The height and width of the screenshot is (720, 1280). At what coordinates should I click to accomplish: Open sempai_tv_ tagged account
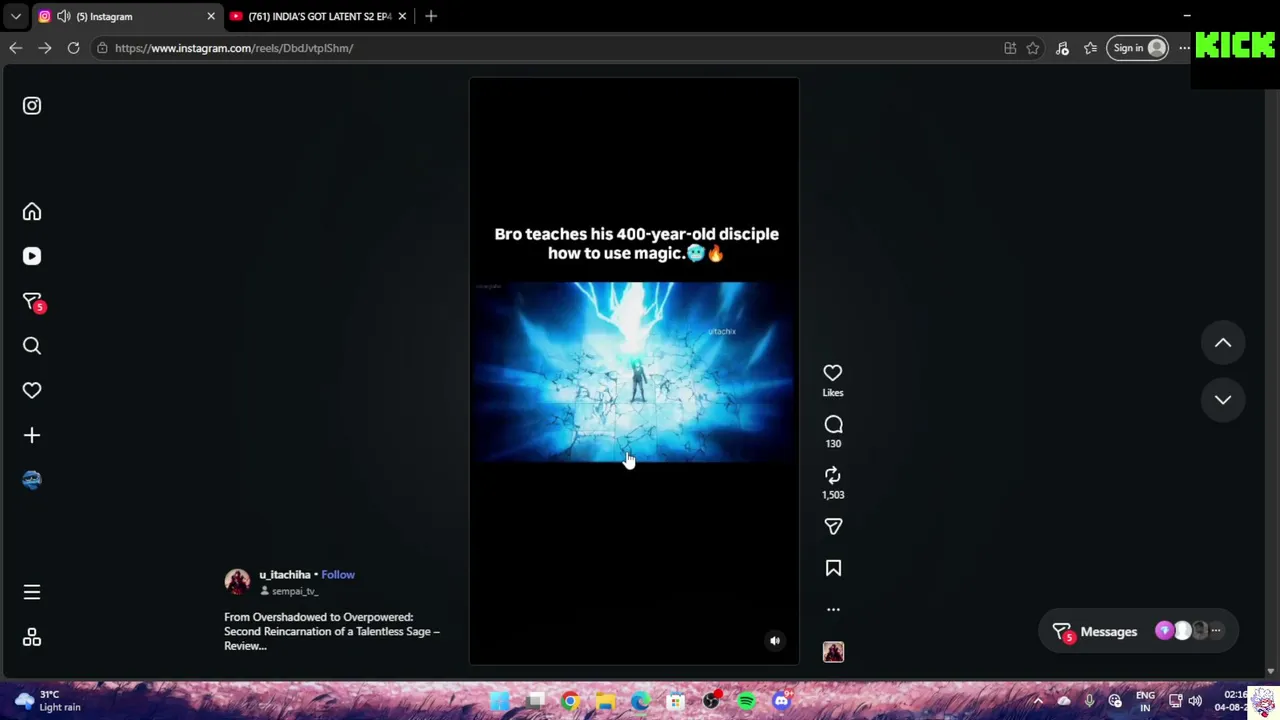point(295,591)
